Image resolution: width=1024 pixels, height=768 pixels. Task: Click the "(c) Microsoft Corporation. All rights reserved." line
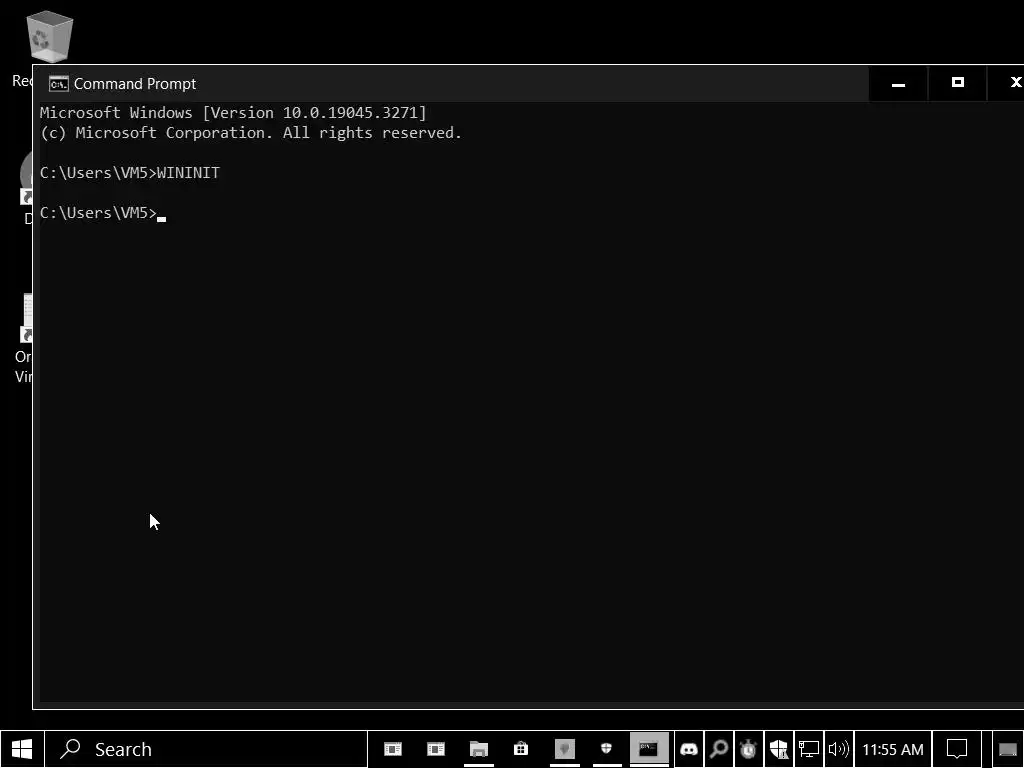click(x=251, y=133)
